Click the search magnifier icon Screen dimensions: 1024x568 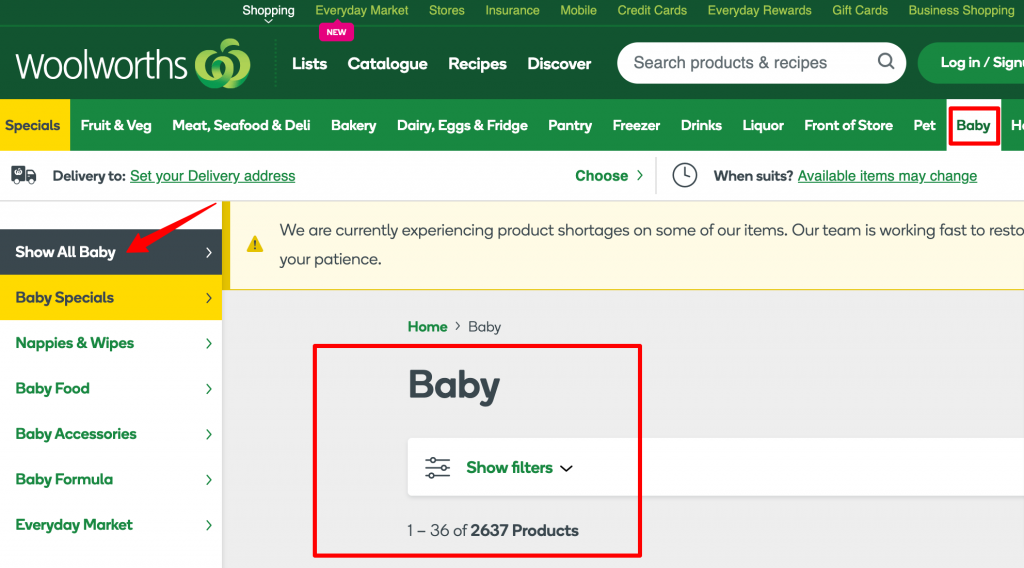pos(886,61)
